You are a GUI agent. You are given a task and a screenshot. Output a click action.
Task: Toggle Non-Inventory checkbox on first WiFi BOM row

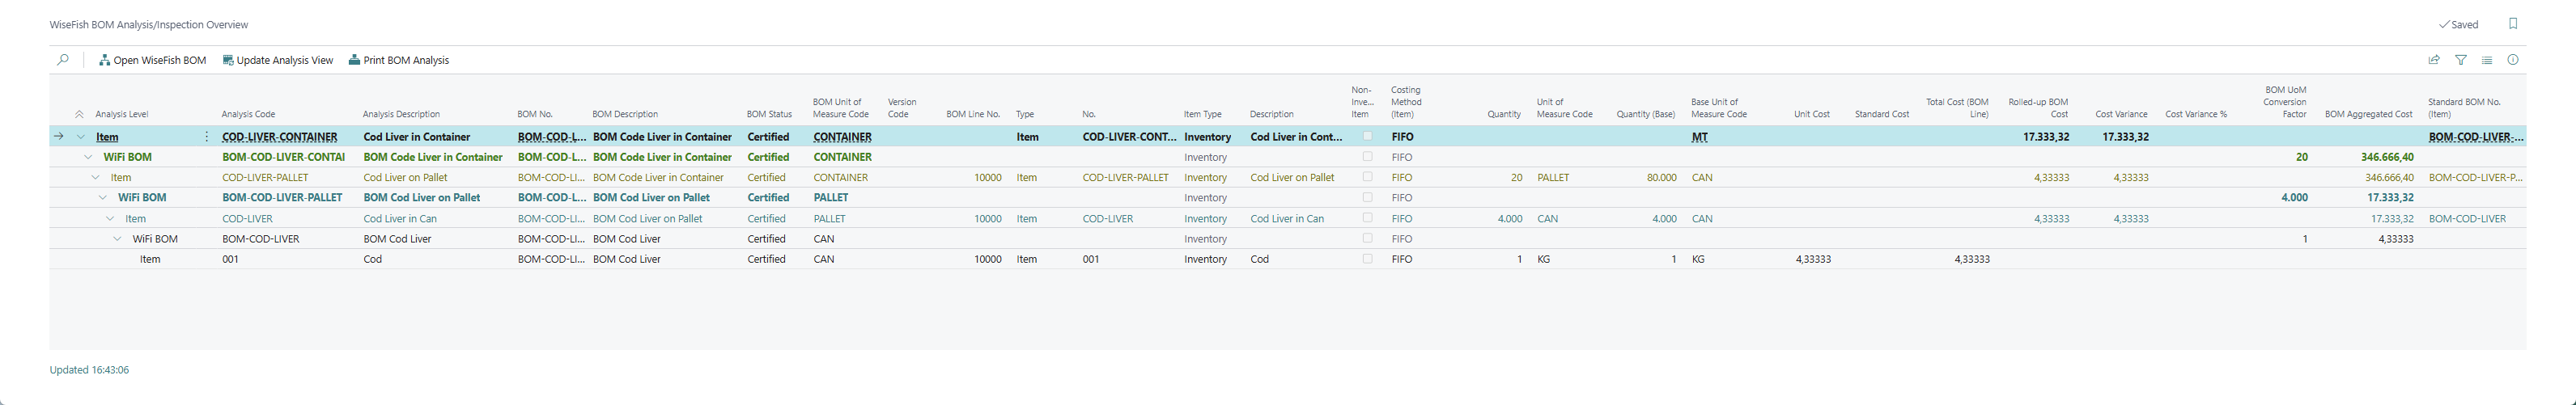click(1367, 157)
